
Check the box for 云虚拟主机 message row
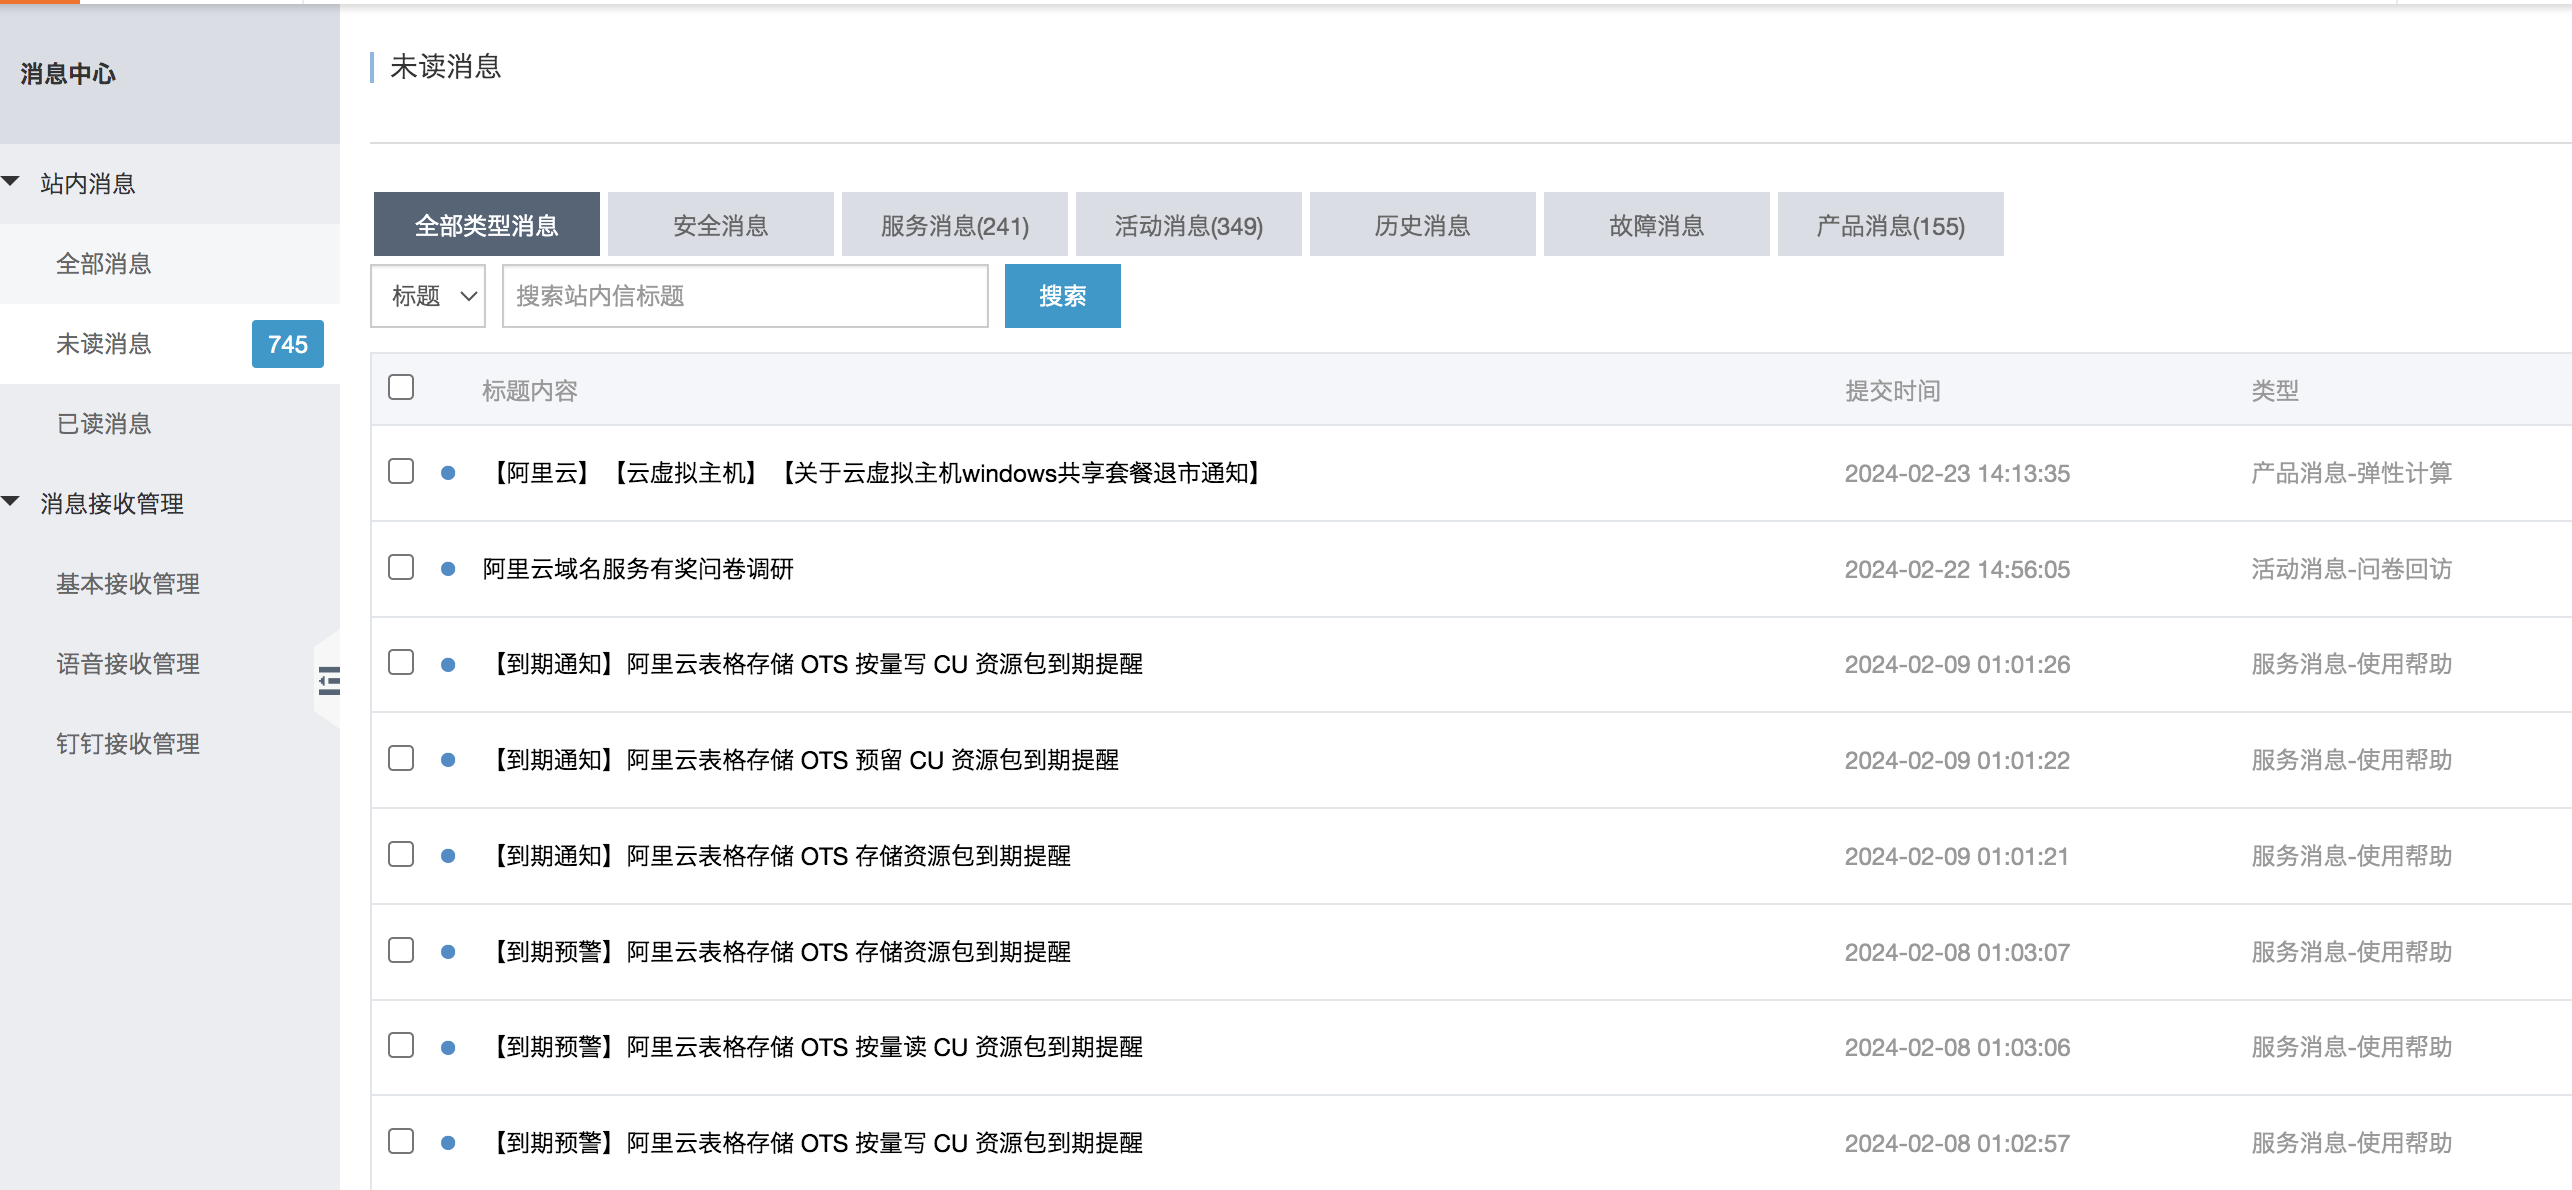(x=401, y=471)
